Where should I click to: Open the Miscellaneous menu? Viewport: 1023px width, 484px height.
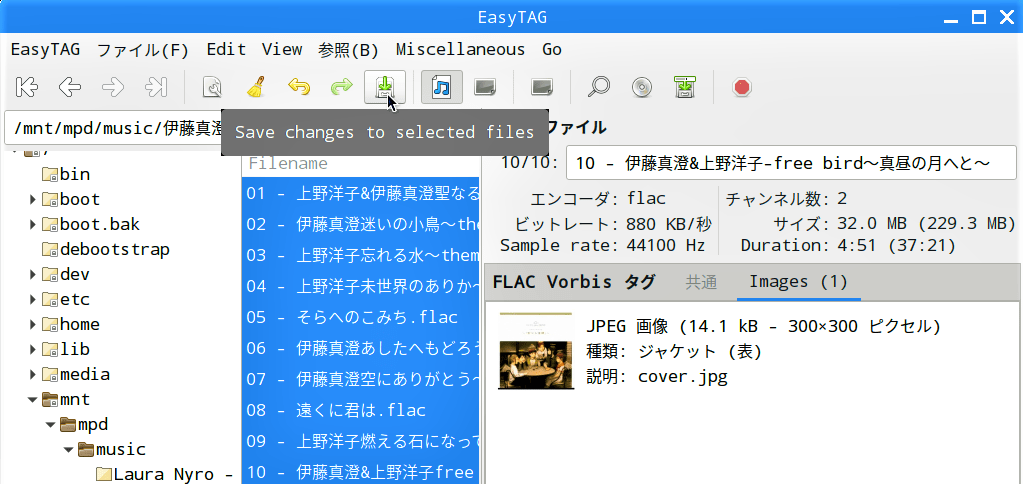click(461, 50)
